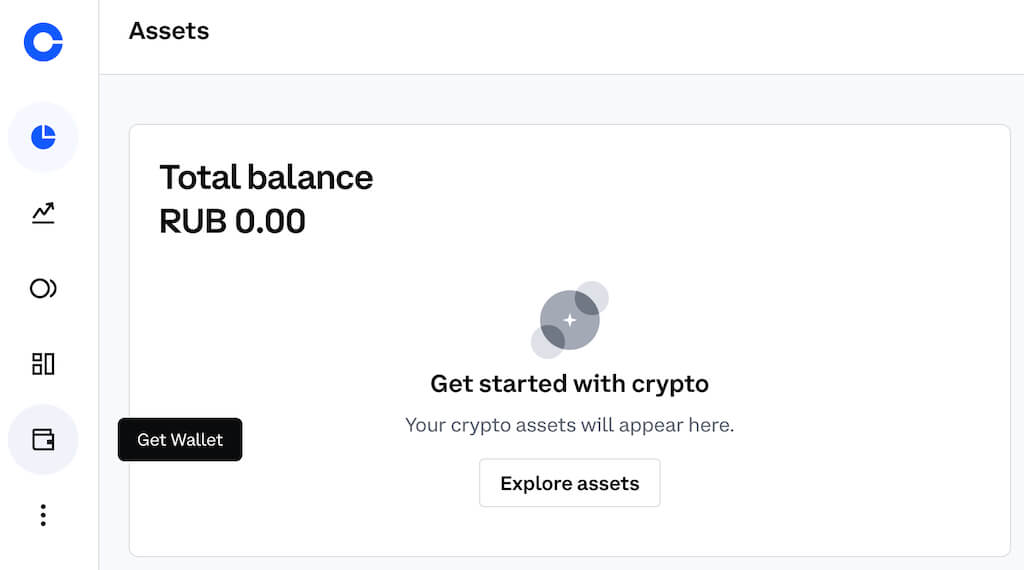
Task: Click the blank header area beside Assets
Action: [x=600, y=35]
